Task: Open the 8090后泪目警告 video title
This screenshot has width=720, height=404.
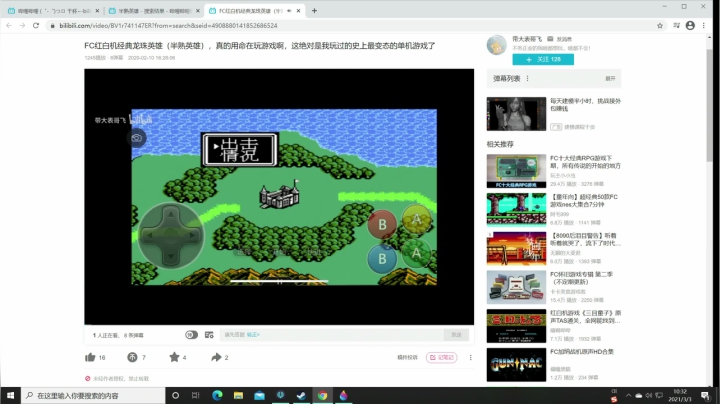Action: [x=585, y=239]
